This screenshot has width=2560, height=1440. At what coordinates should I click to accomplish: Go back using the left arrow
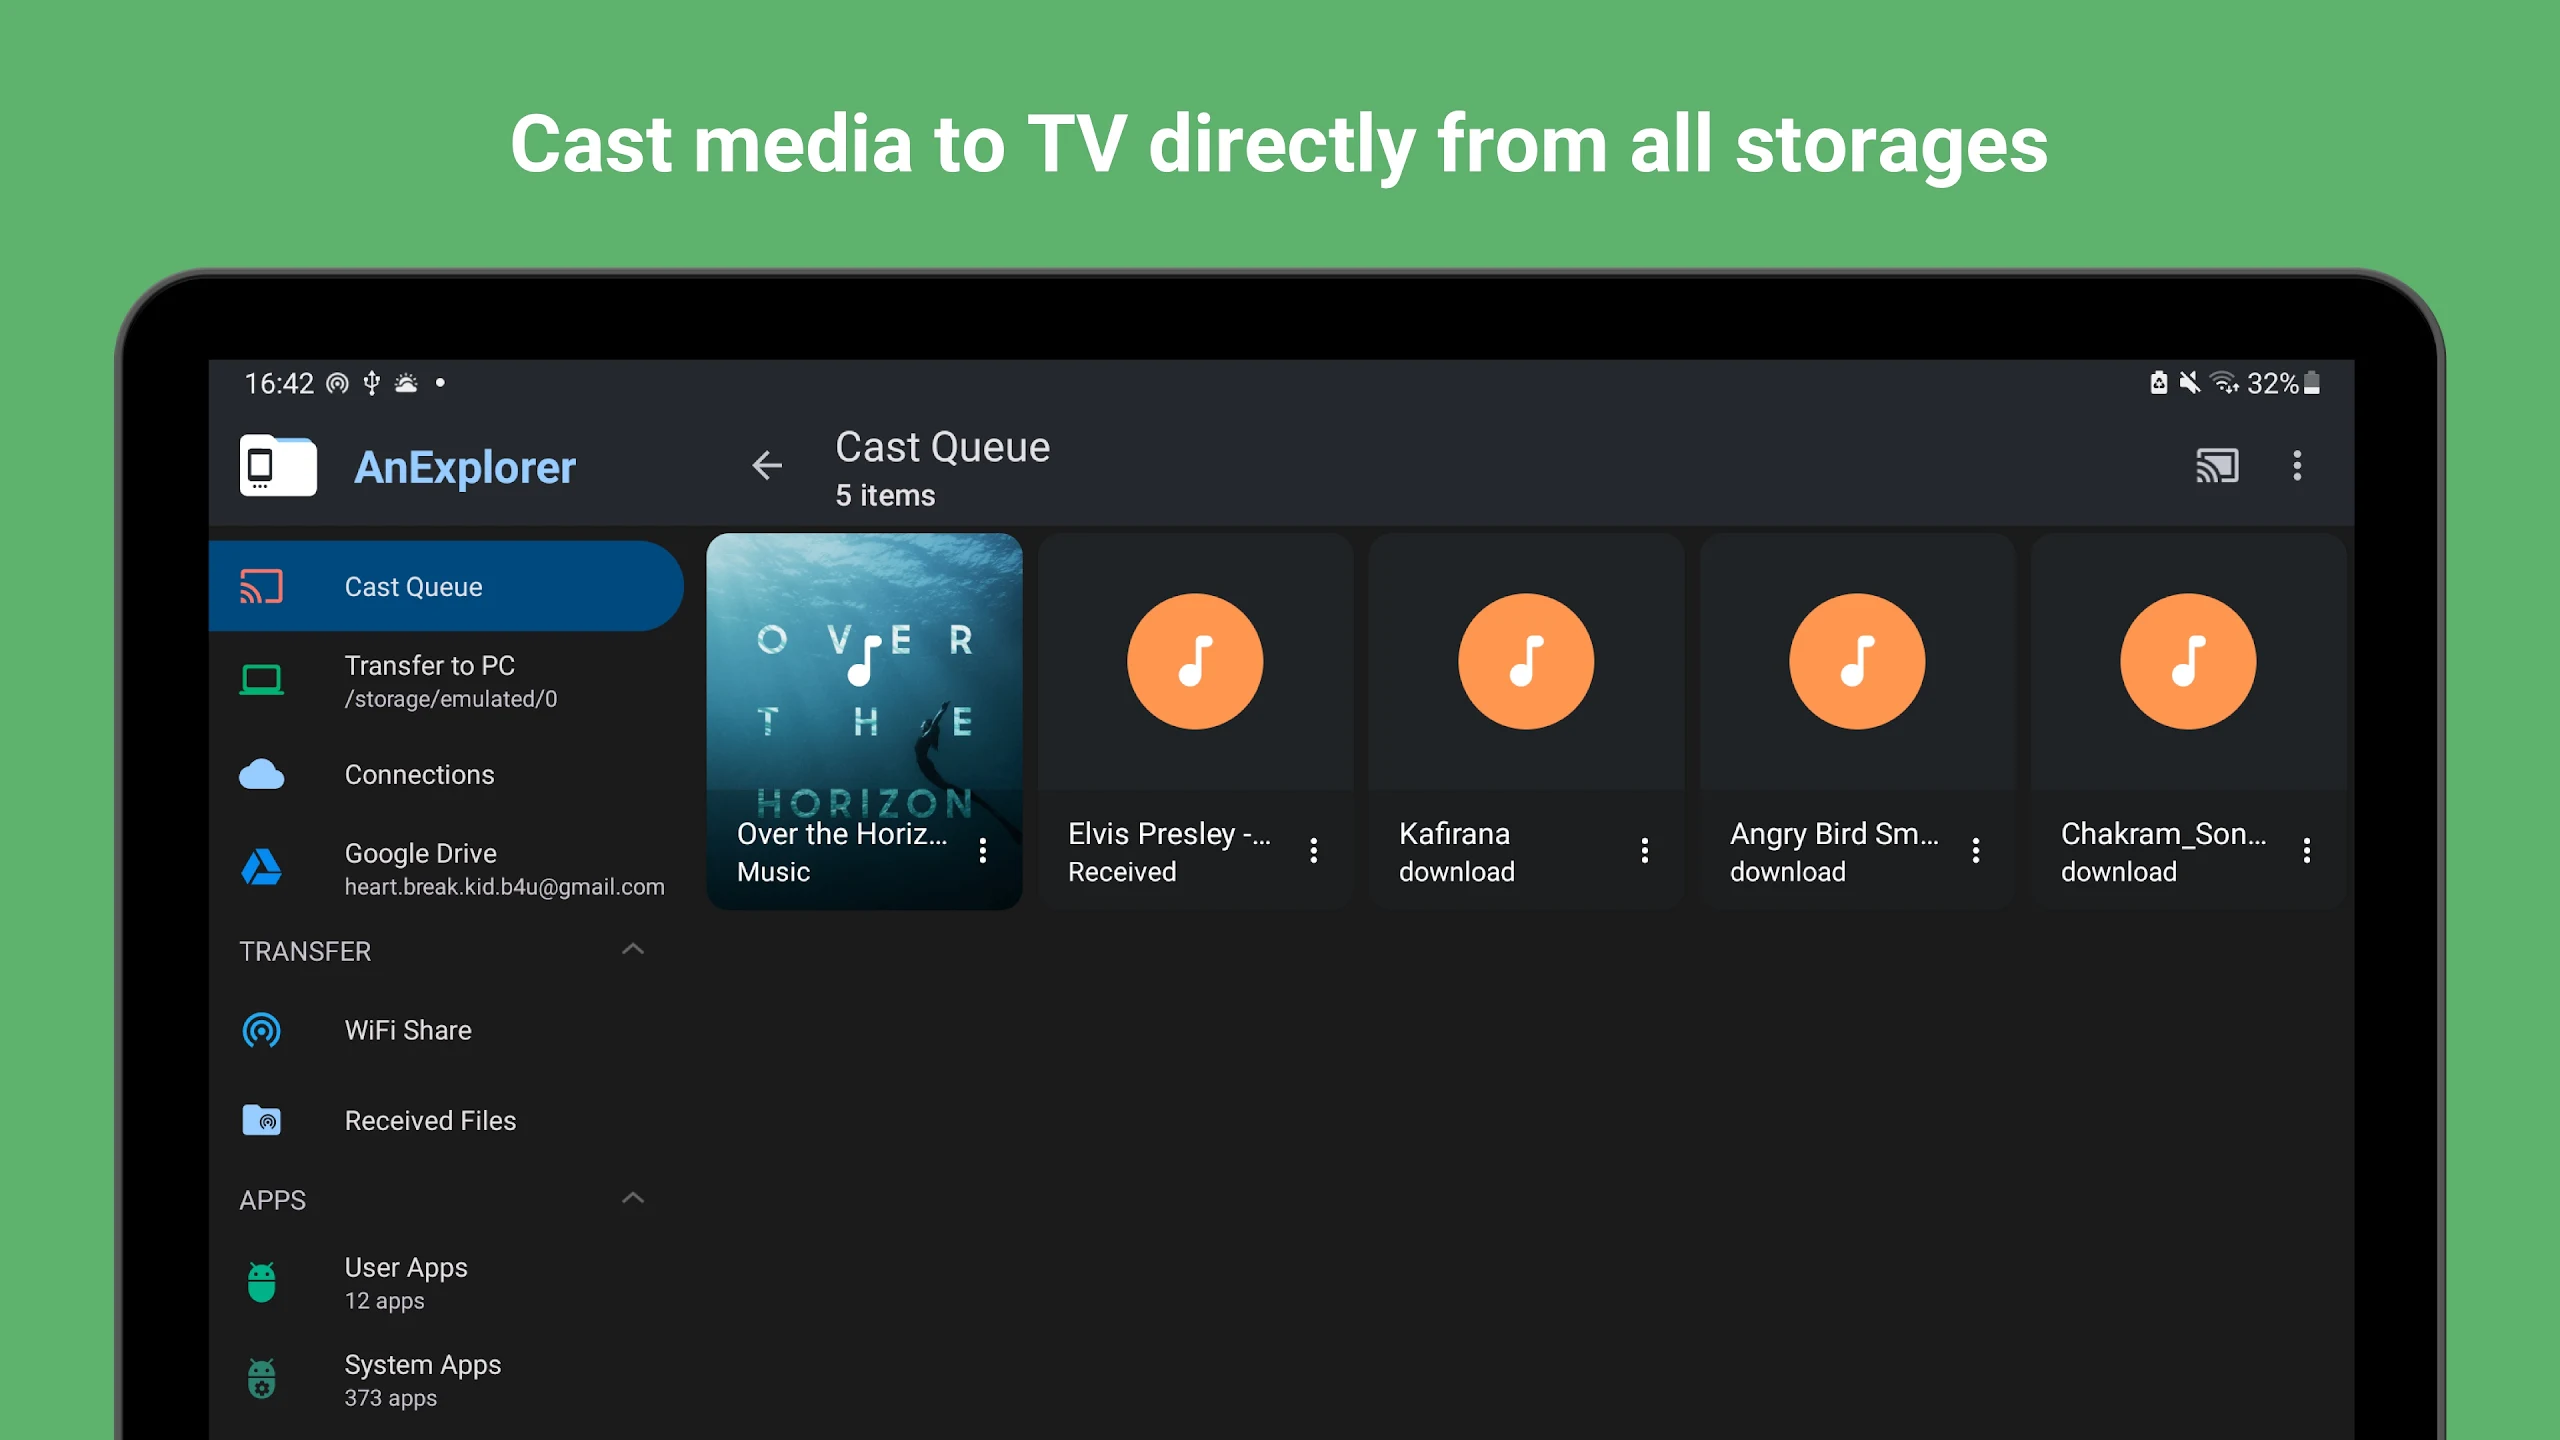coord(767,465)
